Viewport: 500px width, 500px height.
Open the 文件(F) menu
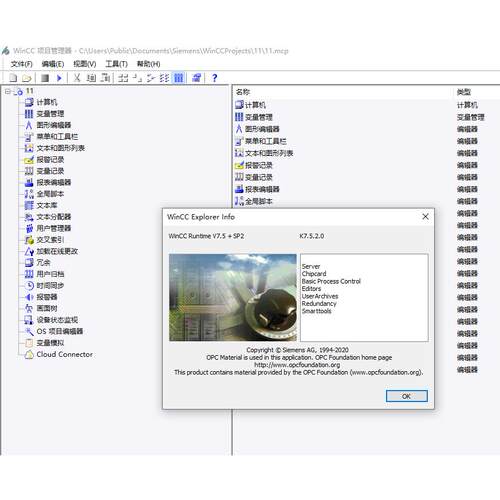point(21,64)
